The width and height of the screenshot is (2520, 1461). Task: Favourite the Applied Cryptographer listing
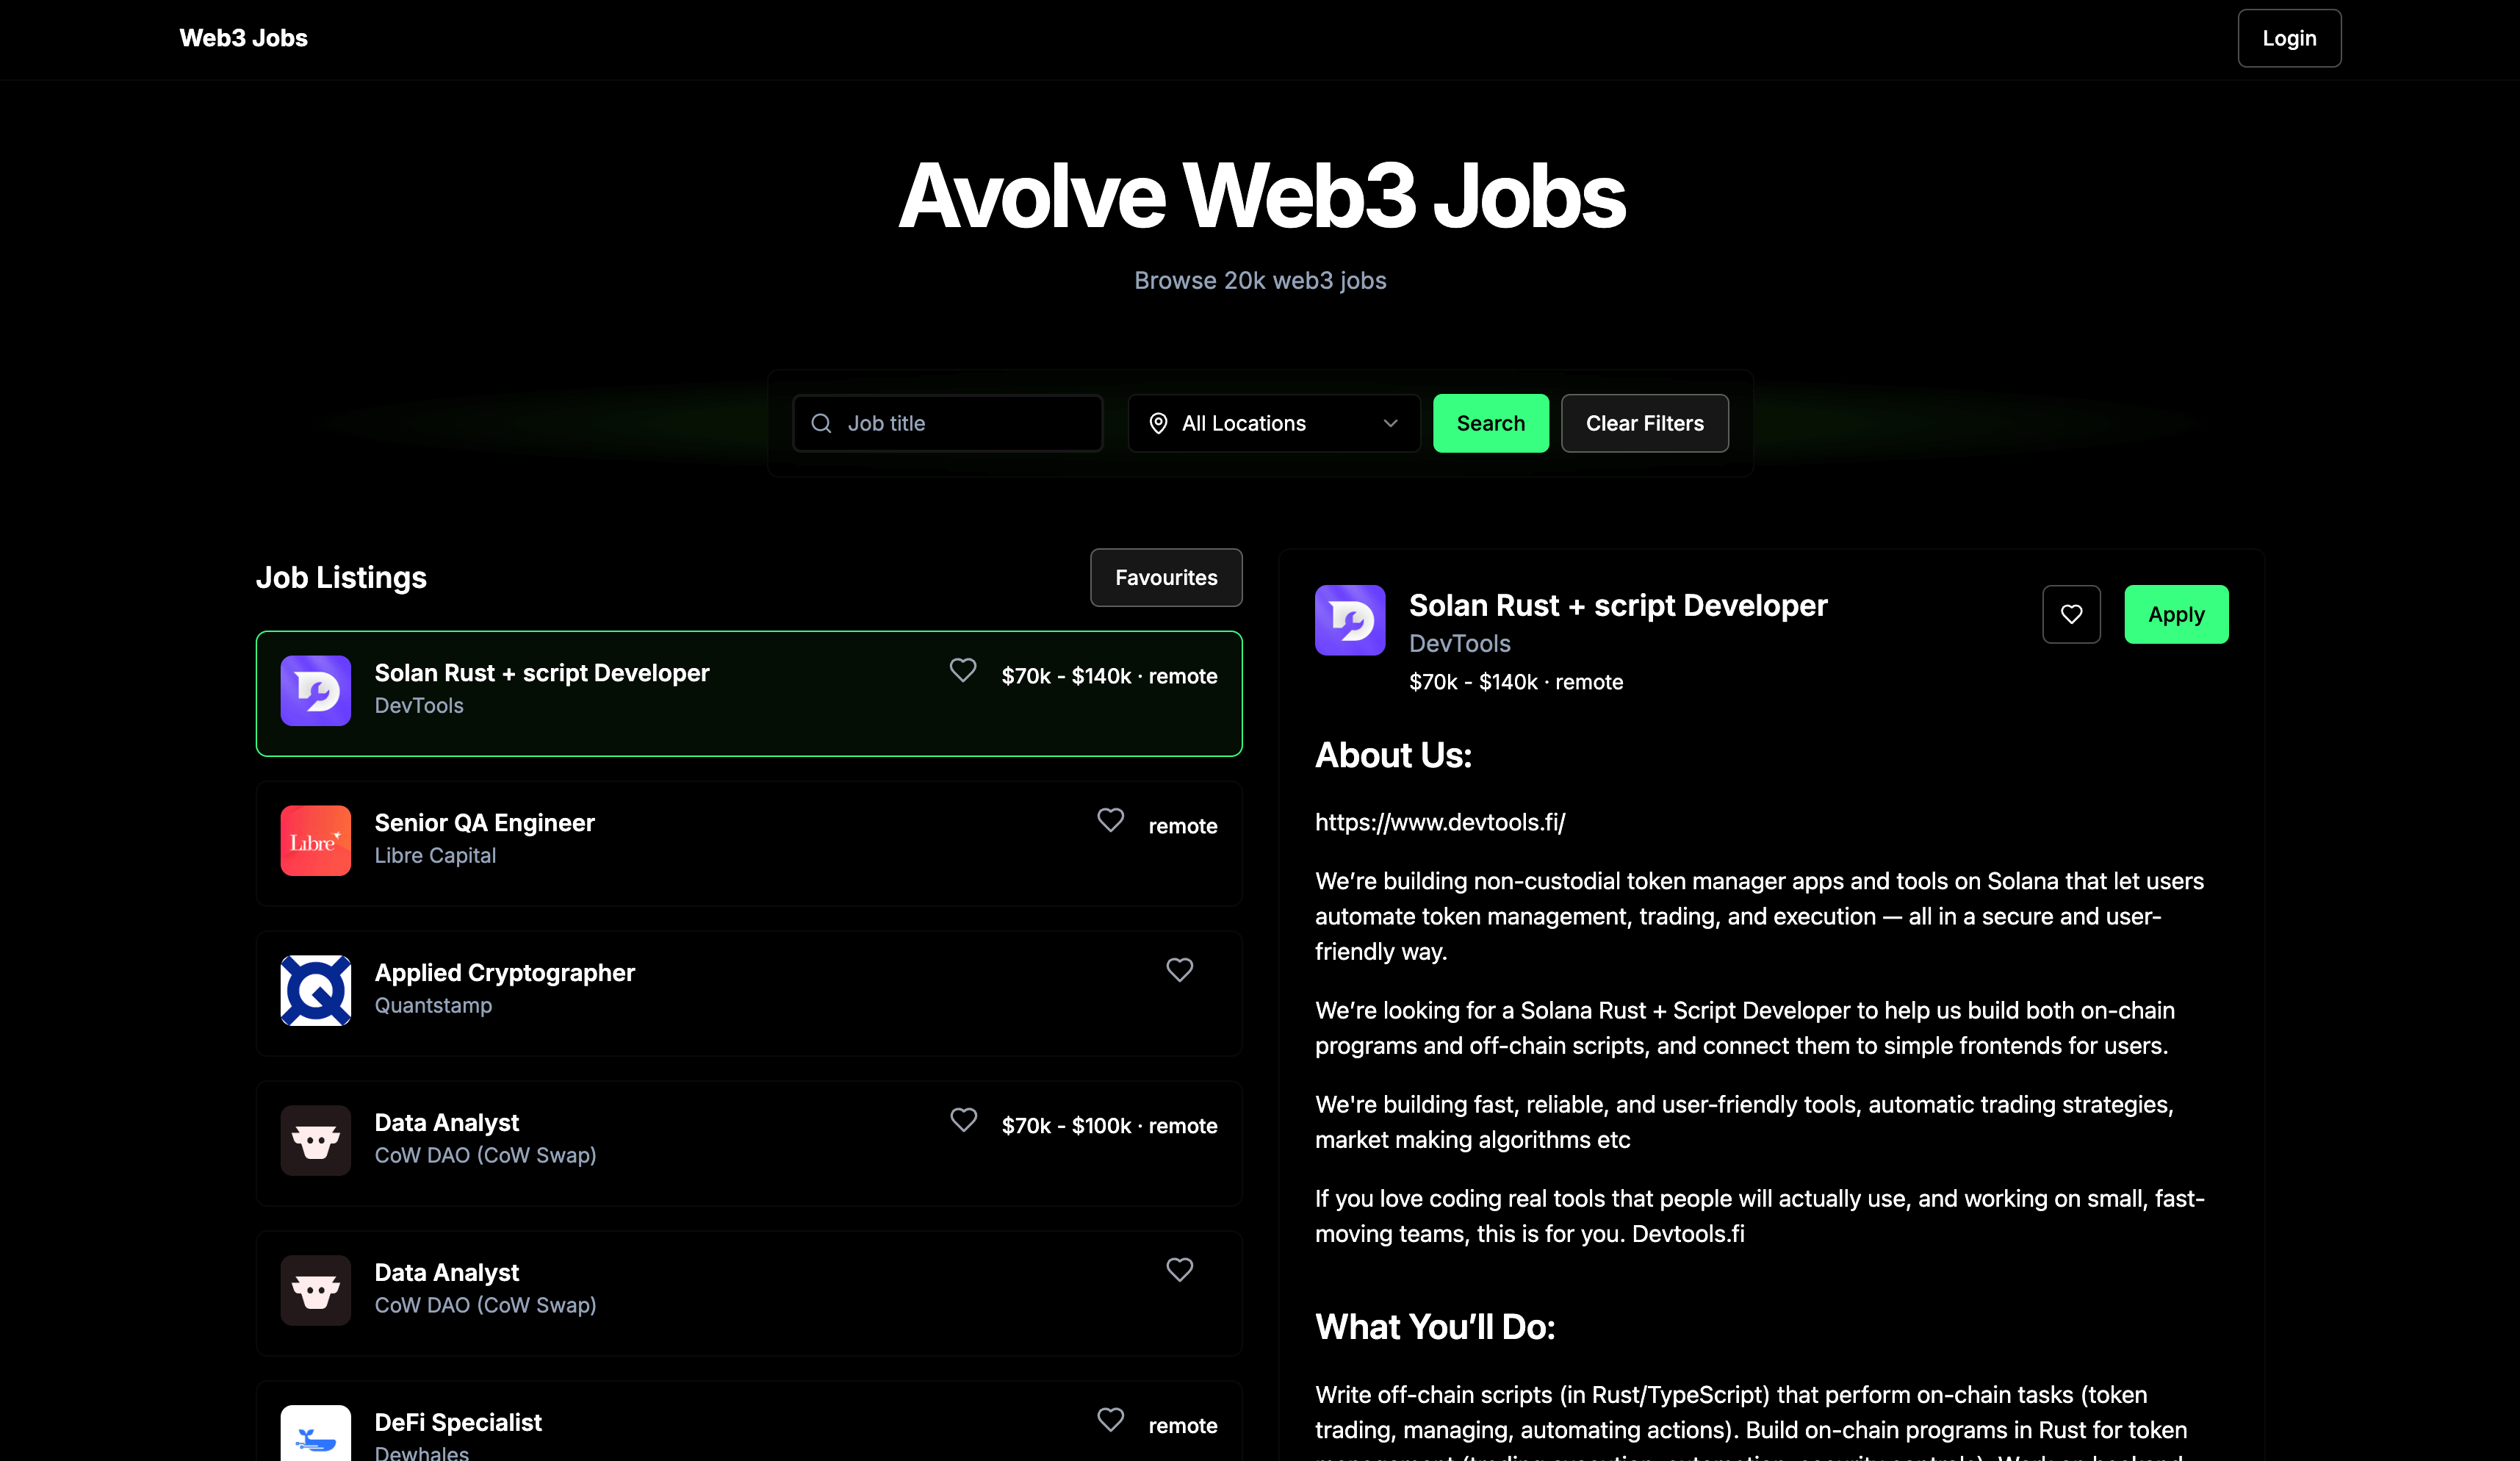coord(1180,969)
